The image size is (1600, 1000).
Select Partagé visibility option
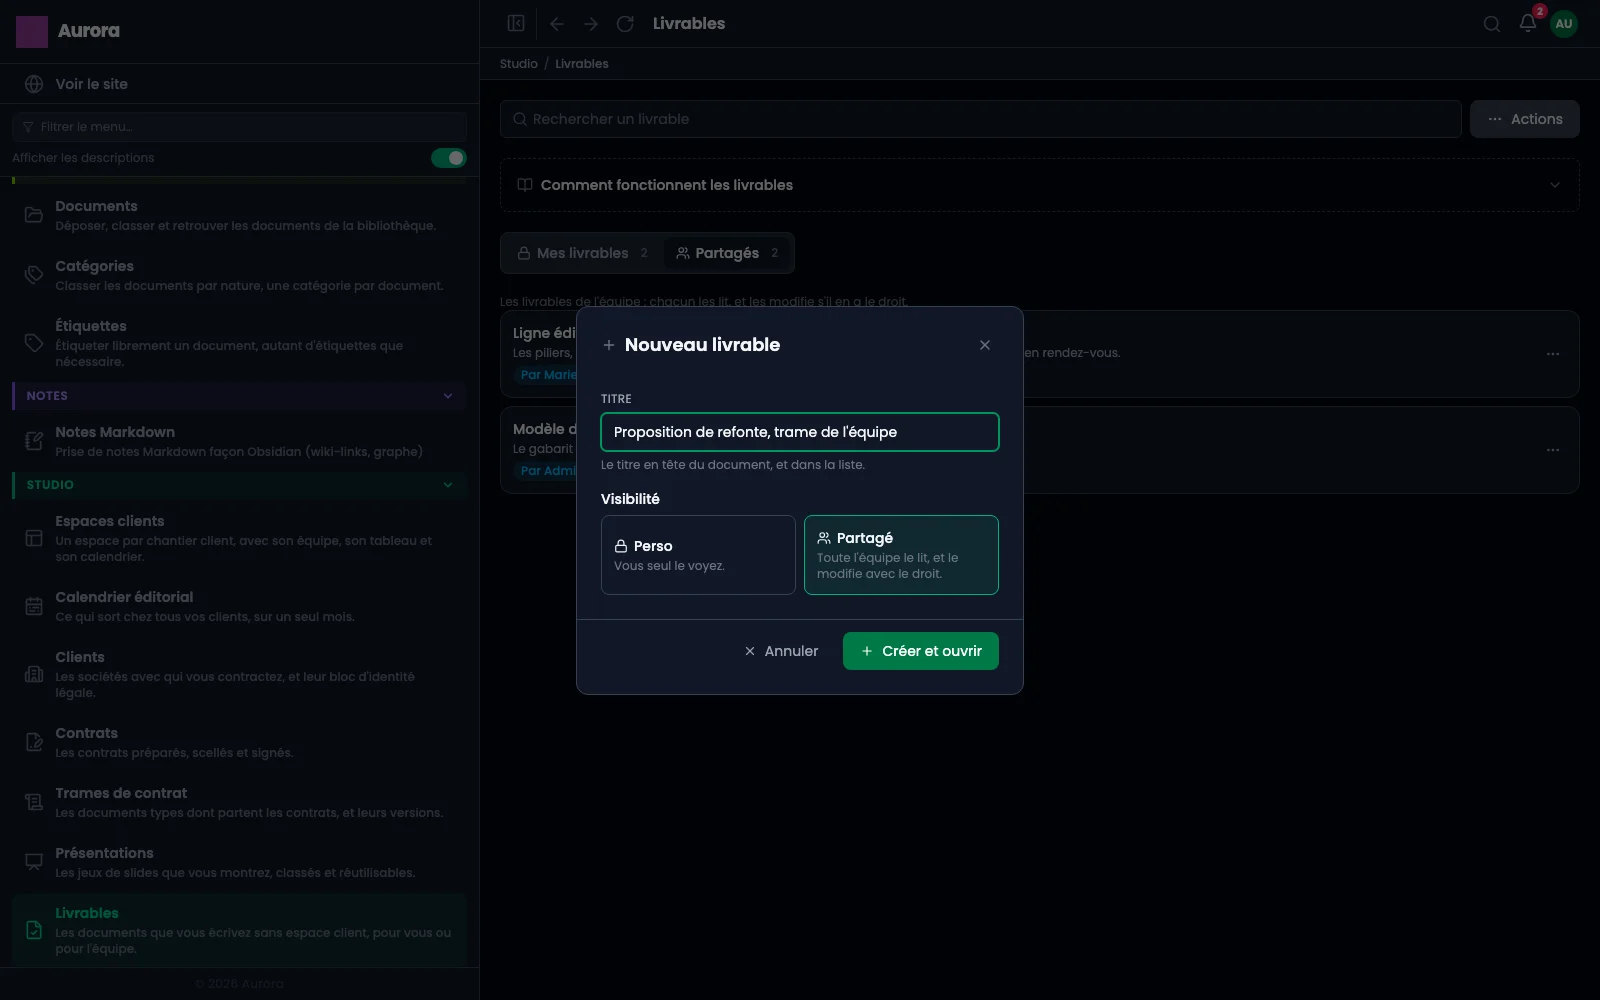pos(901,555)
